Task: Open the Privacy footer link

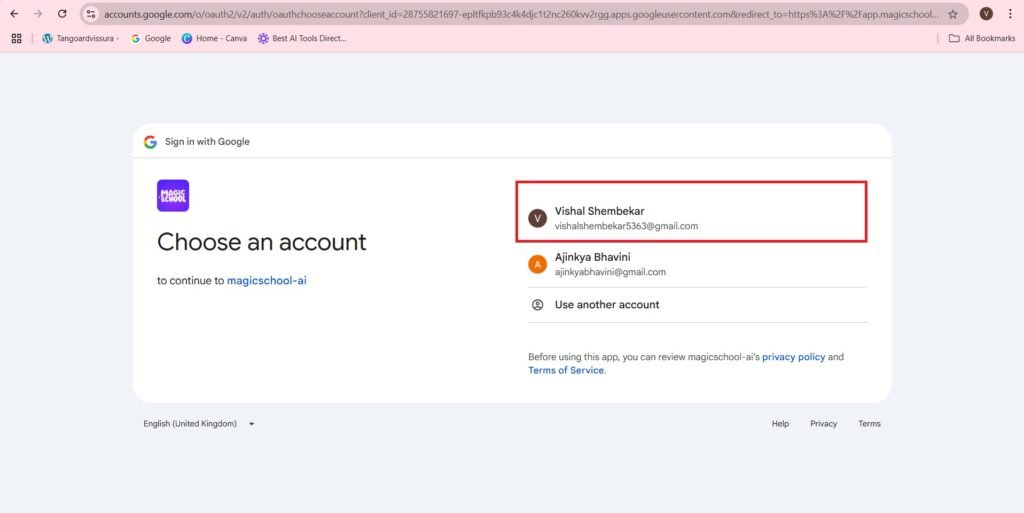Action: 824,424
